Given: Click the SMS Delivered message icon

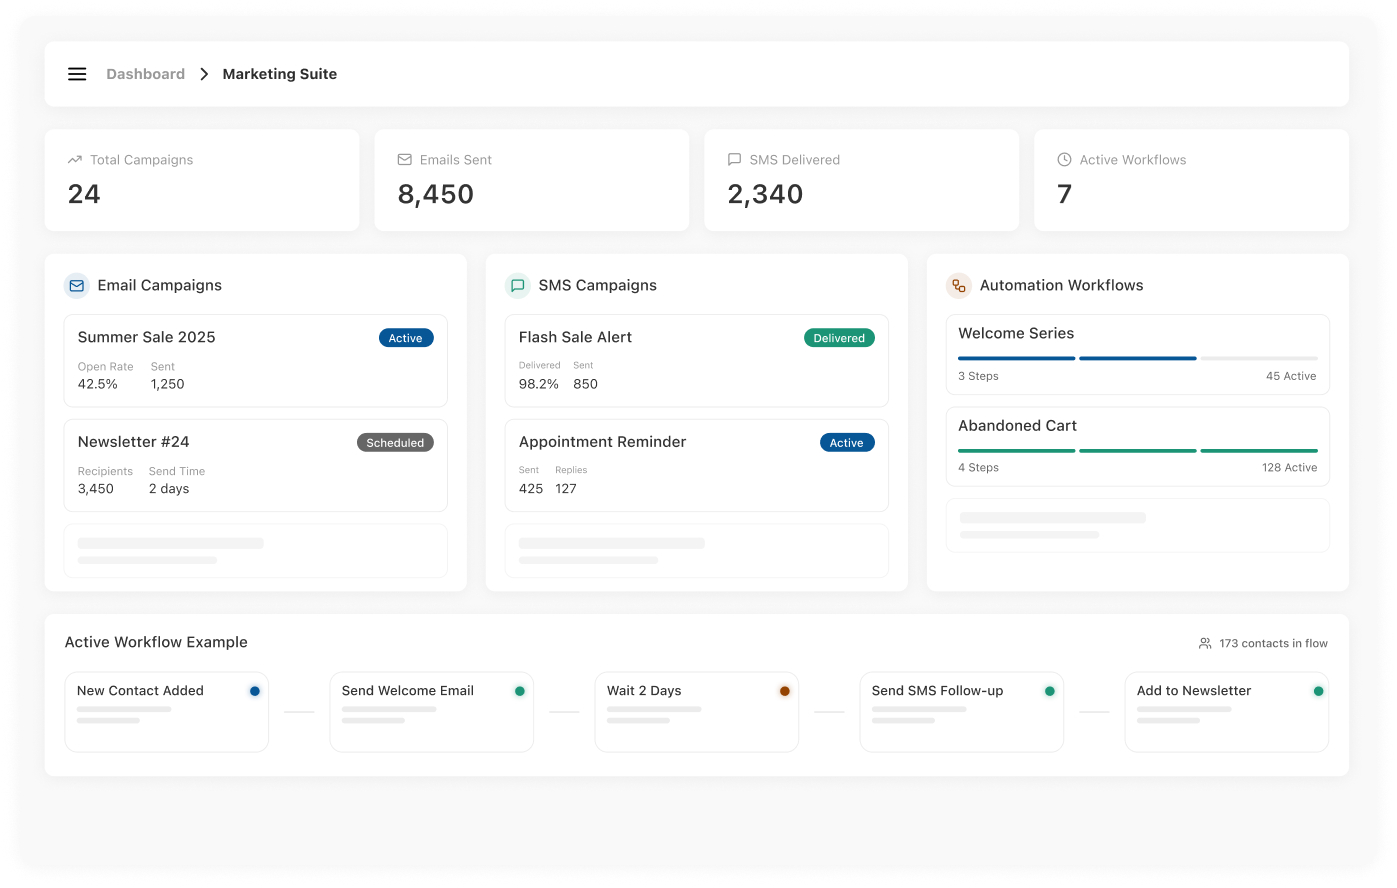Looking at the screenshot, I should [735, 160].
